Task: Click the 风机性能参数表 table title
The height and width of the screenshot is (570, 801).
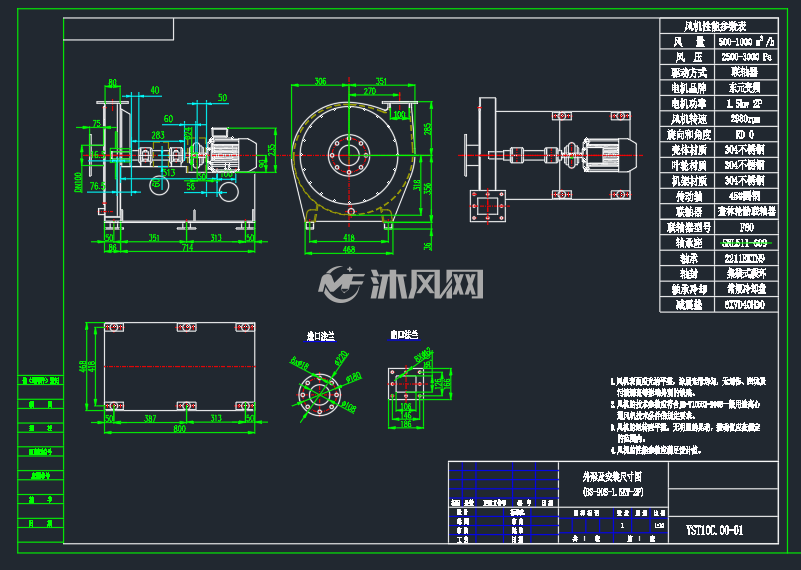Action: tap(715, 27)
